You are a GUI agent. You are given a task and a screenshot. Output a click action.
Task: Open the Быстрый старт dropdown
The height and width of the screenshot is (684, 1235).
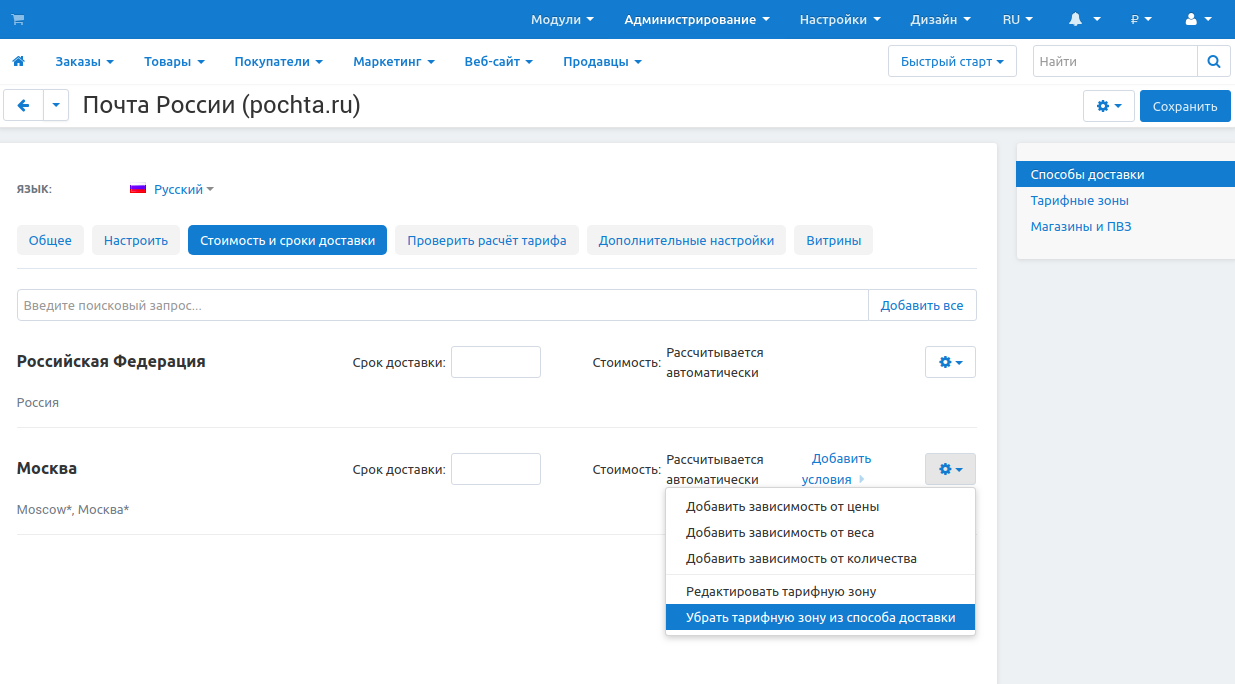pyautogui.click(x=952, y=62)
